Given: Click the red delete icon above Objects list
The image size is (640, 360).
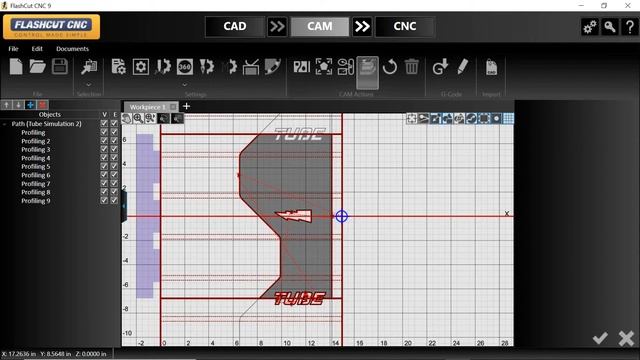Looking at the screenshot, I should 42,105.
